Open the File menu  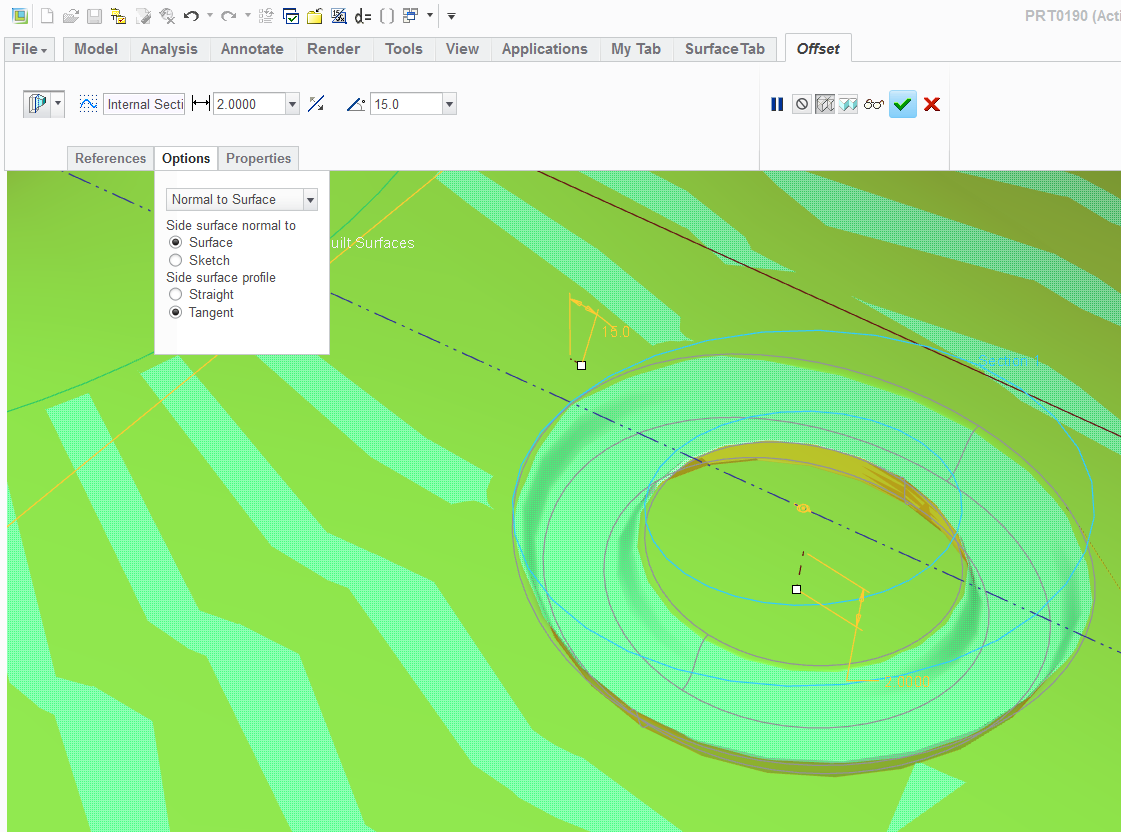[x=29, y=49]
